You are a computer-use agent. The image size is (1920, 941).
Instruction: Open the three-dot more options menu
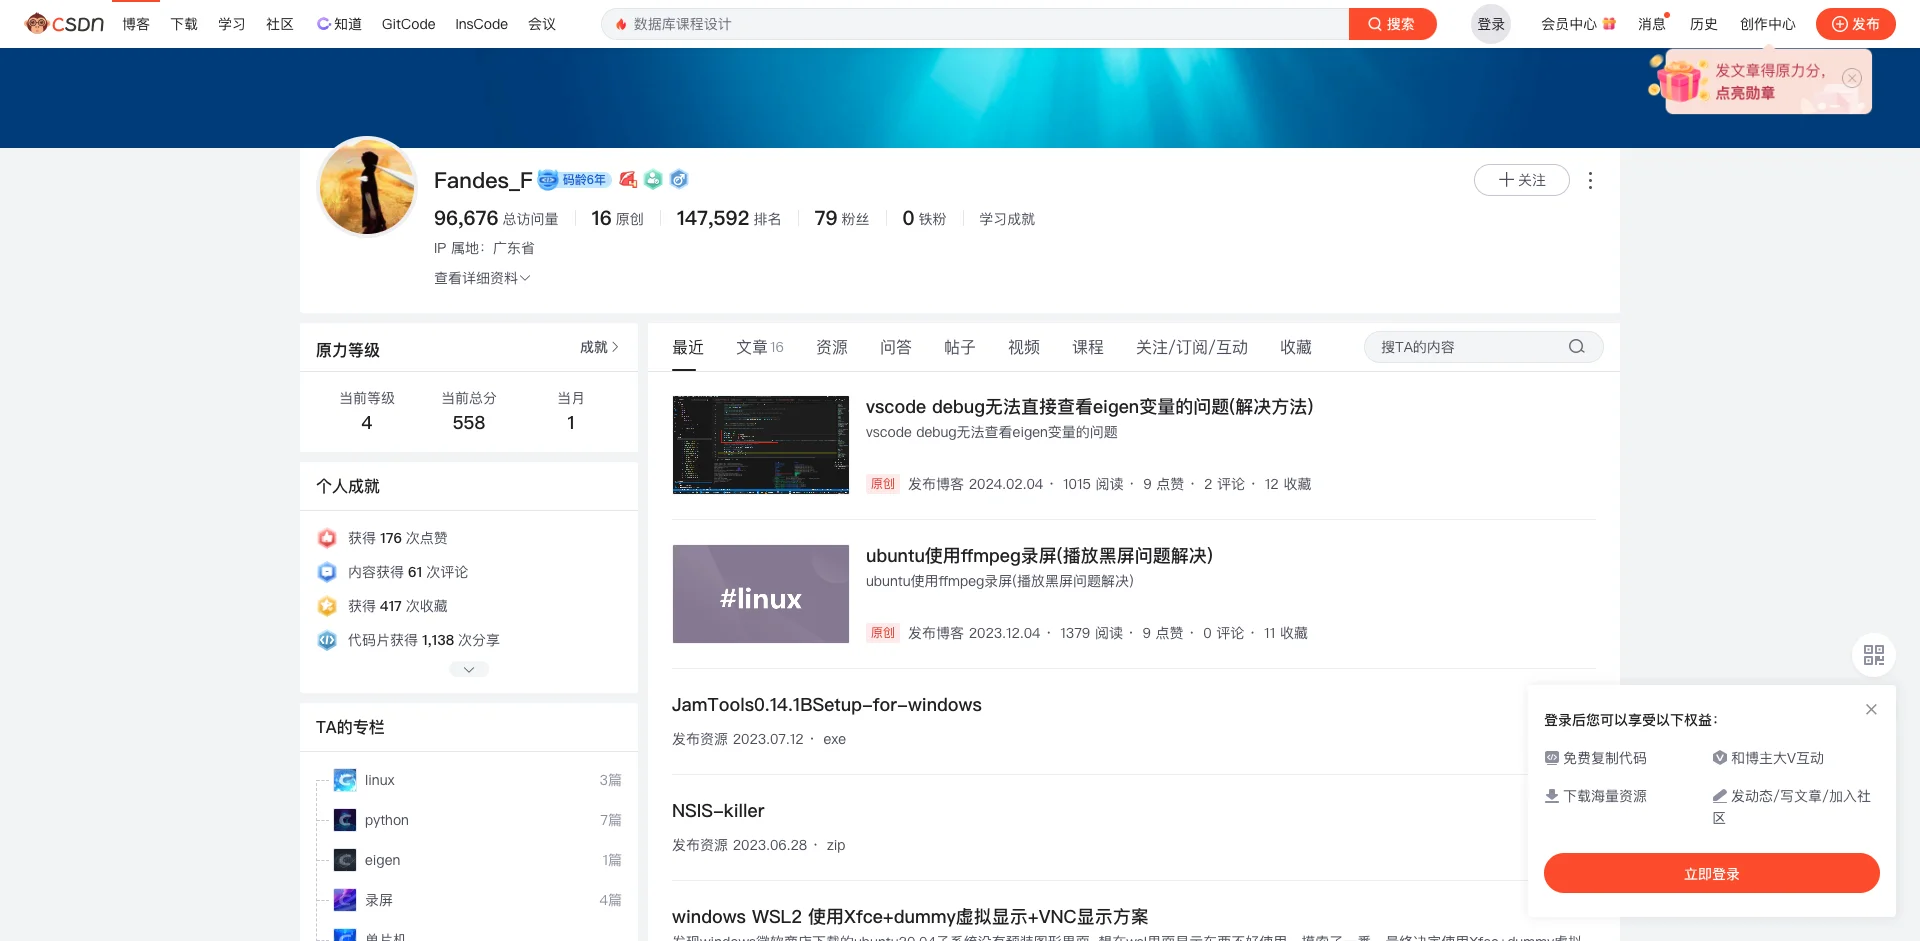point(1590,180)
